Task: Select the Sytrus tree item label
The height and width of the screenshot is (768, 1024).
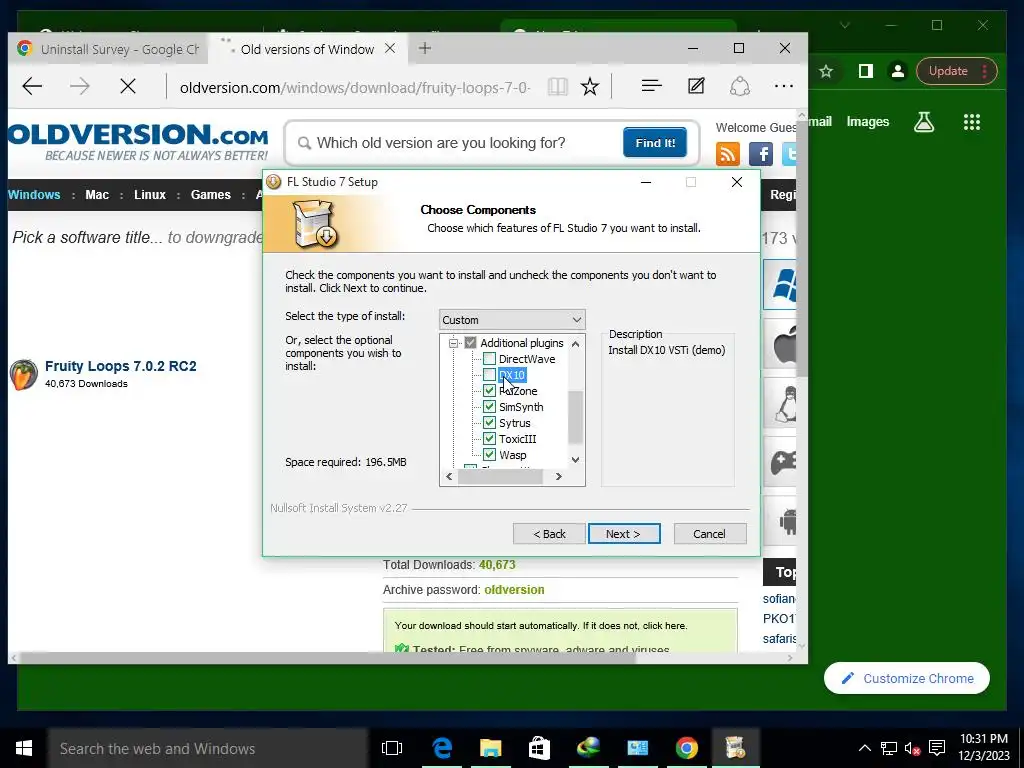Action: click(515, 423)
